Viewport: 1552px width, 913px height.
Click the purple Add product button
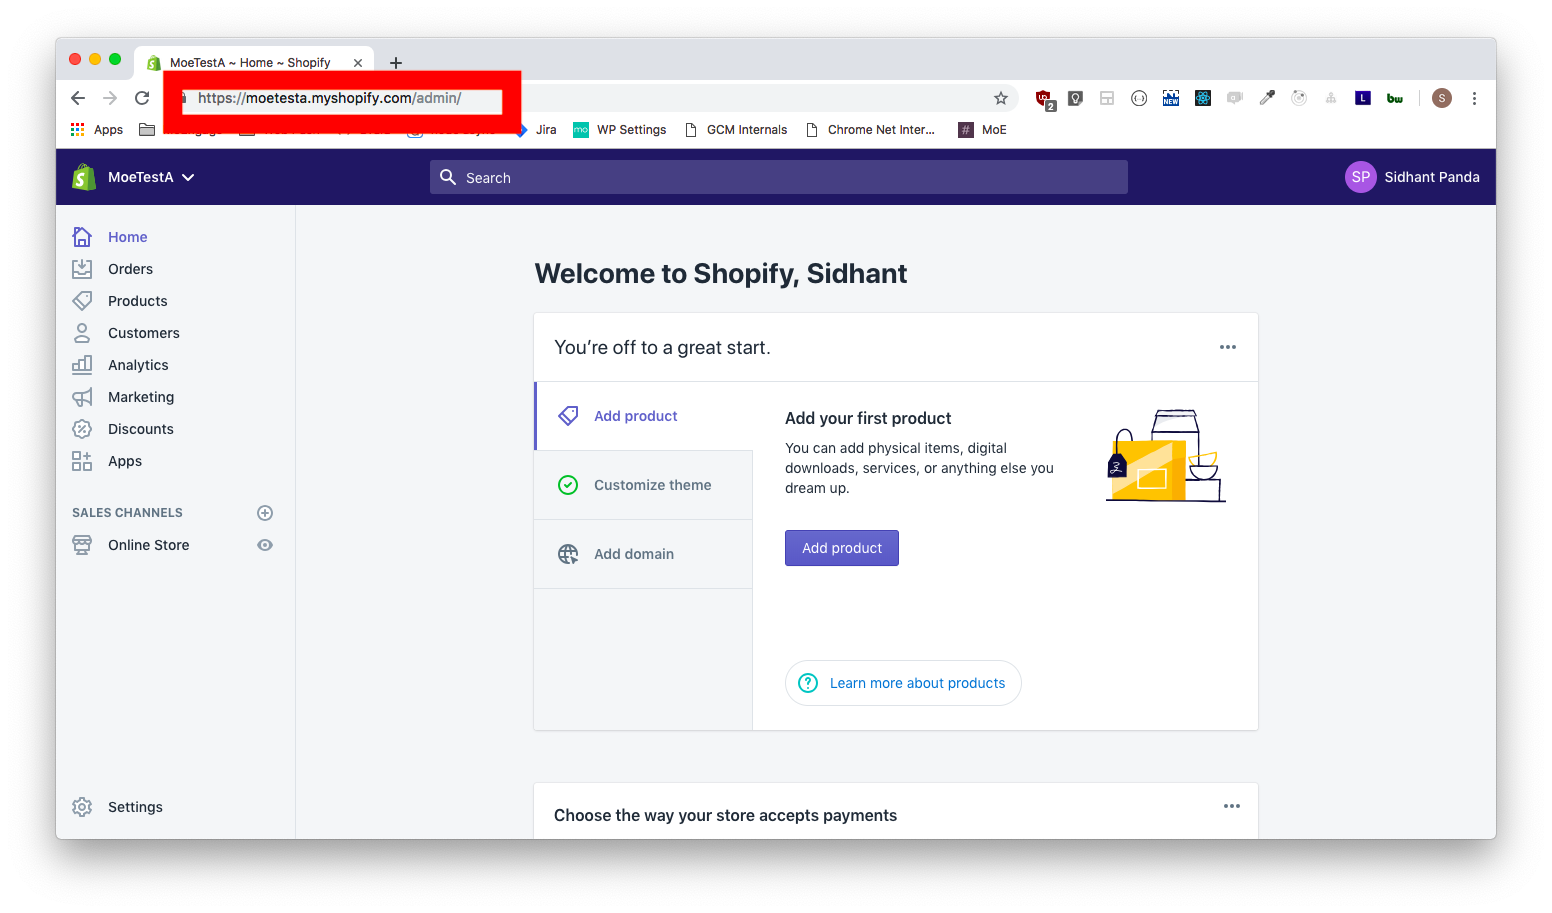[842, 548]
